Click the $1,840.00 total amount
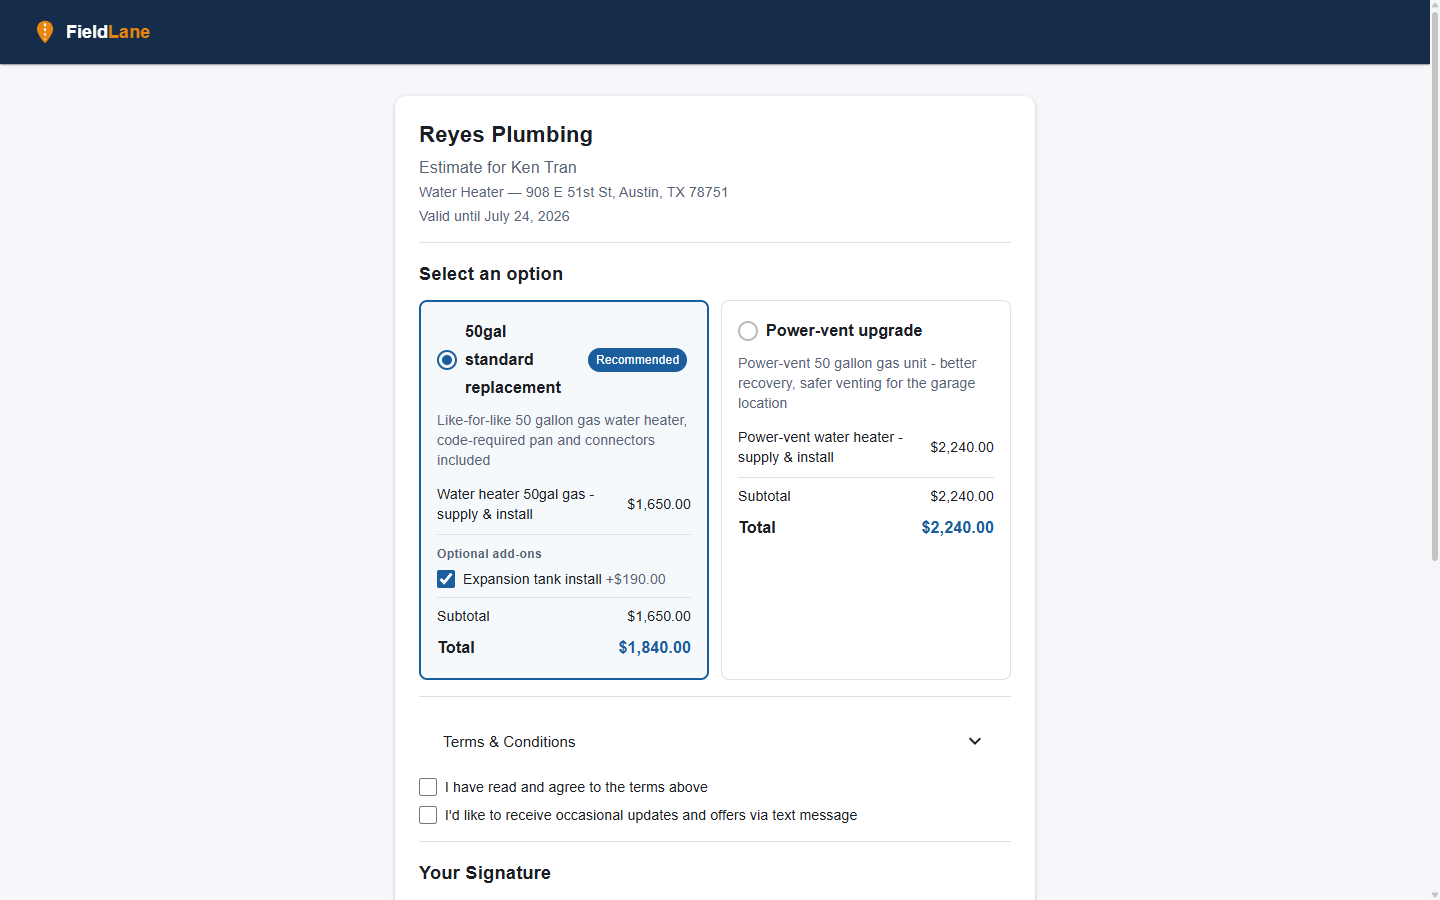Screen dimensions: 1440x900 pos(654,647)
